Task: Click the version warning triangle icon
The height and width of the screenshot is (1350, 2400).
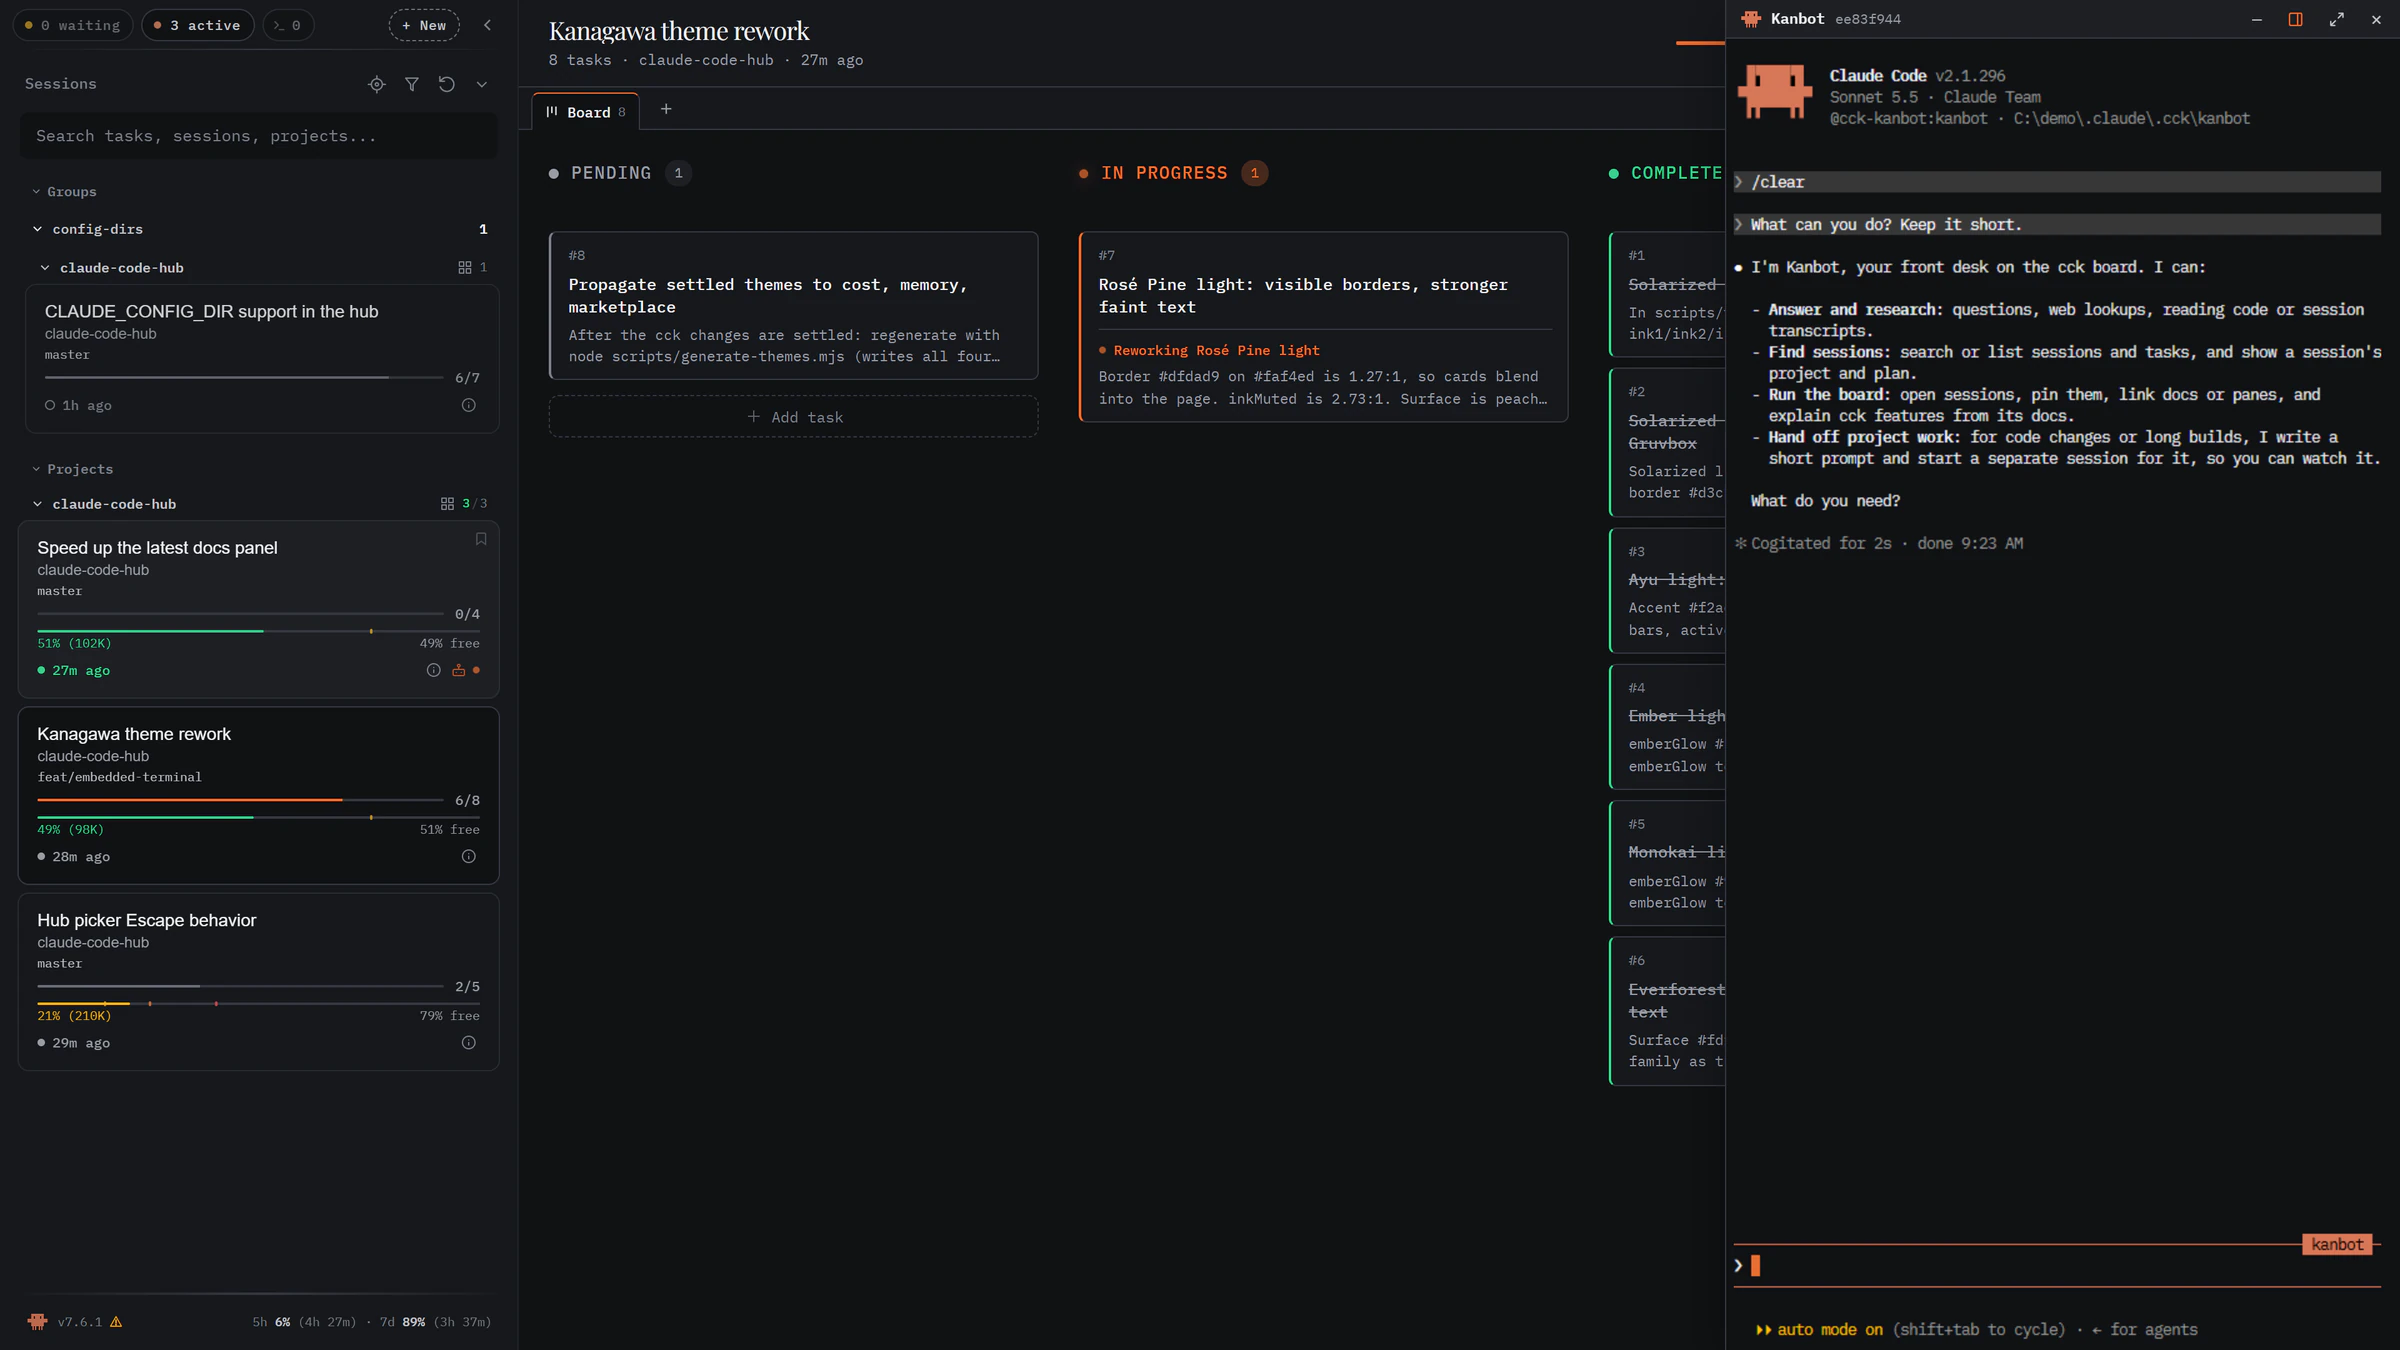Action: (116, 1321)
